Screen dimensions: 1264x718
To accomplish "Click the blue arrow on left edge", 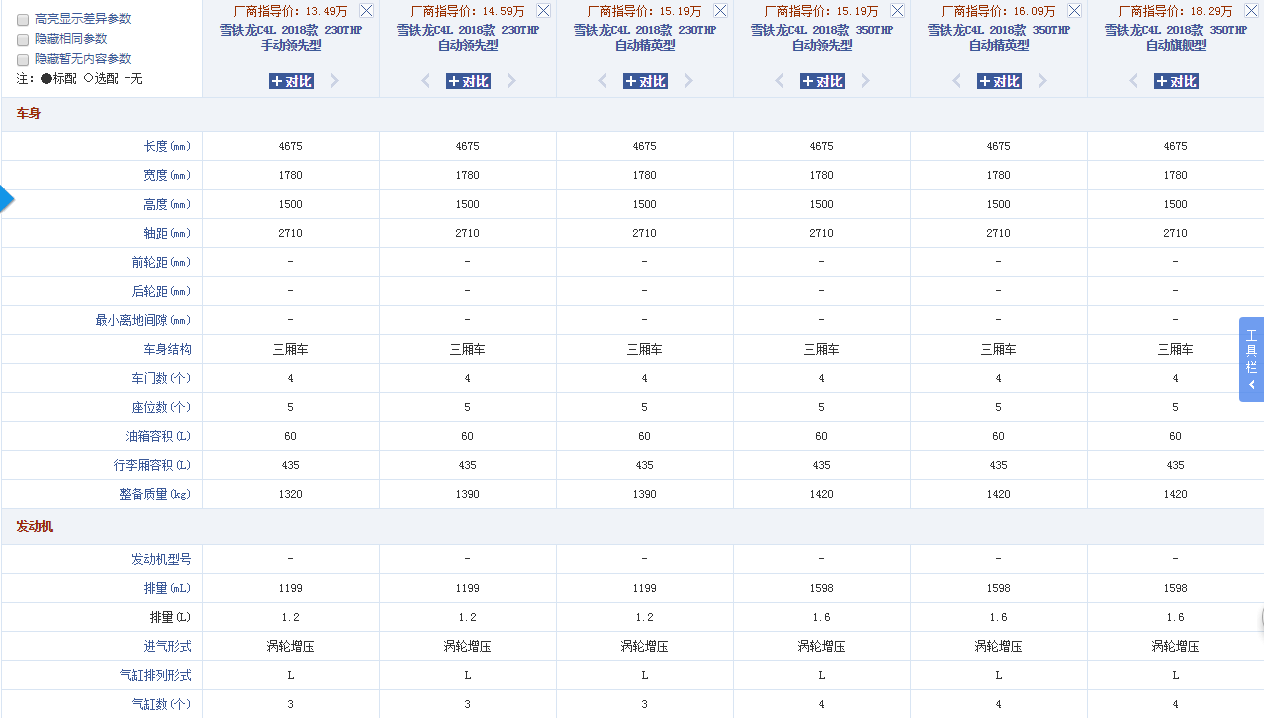I will click(x=7, y=198).
